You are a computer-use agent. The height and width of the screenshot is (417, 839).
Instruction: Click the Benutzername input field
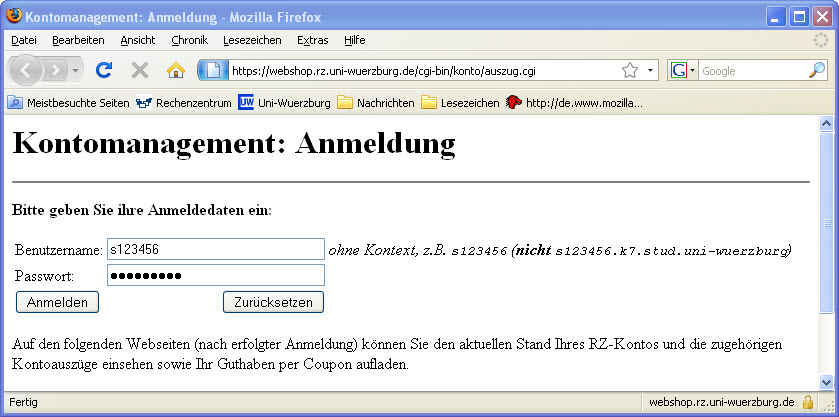pos(215,249)
